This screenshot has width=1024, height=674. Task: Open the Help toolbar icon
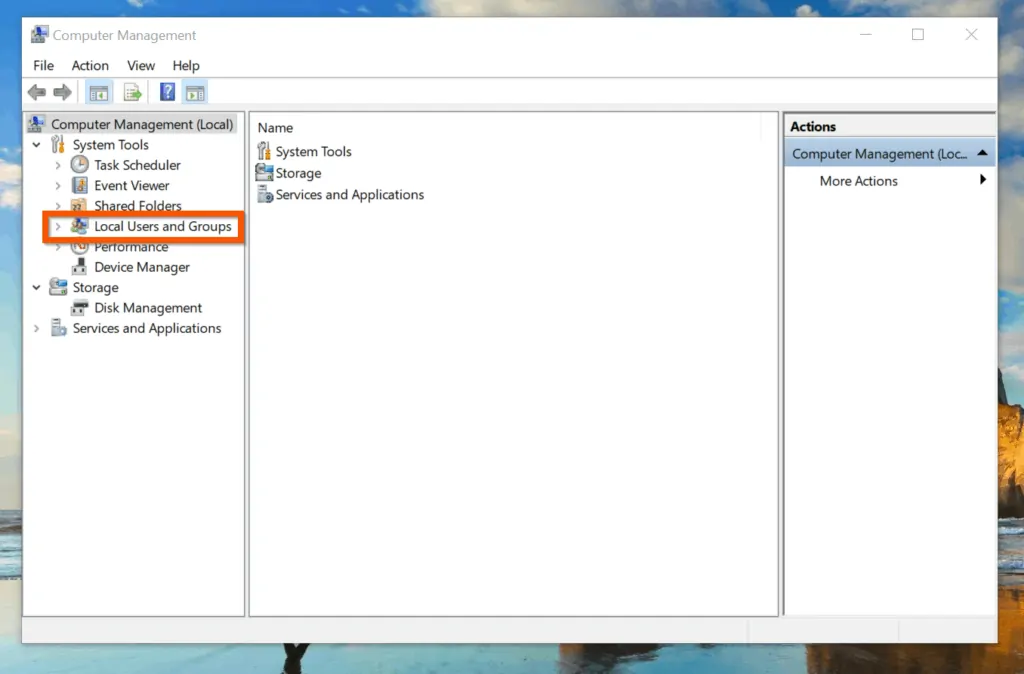click(167, 92)
